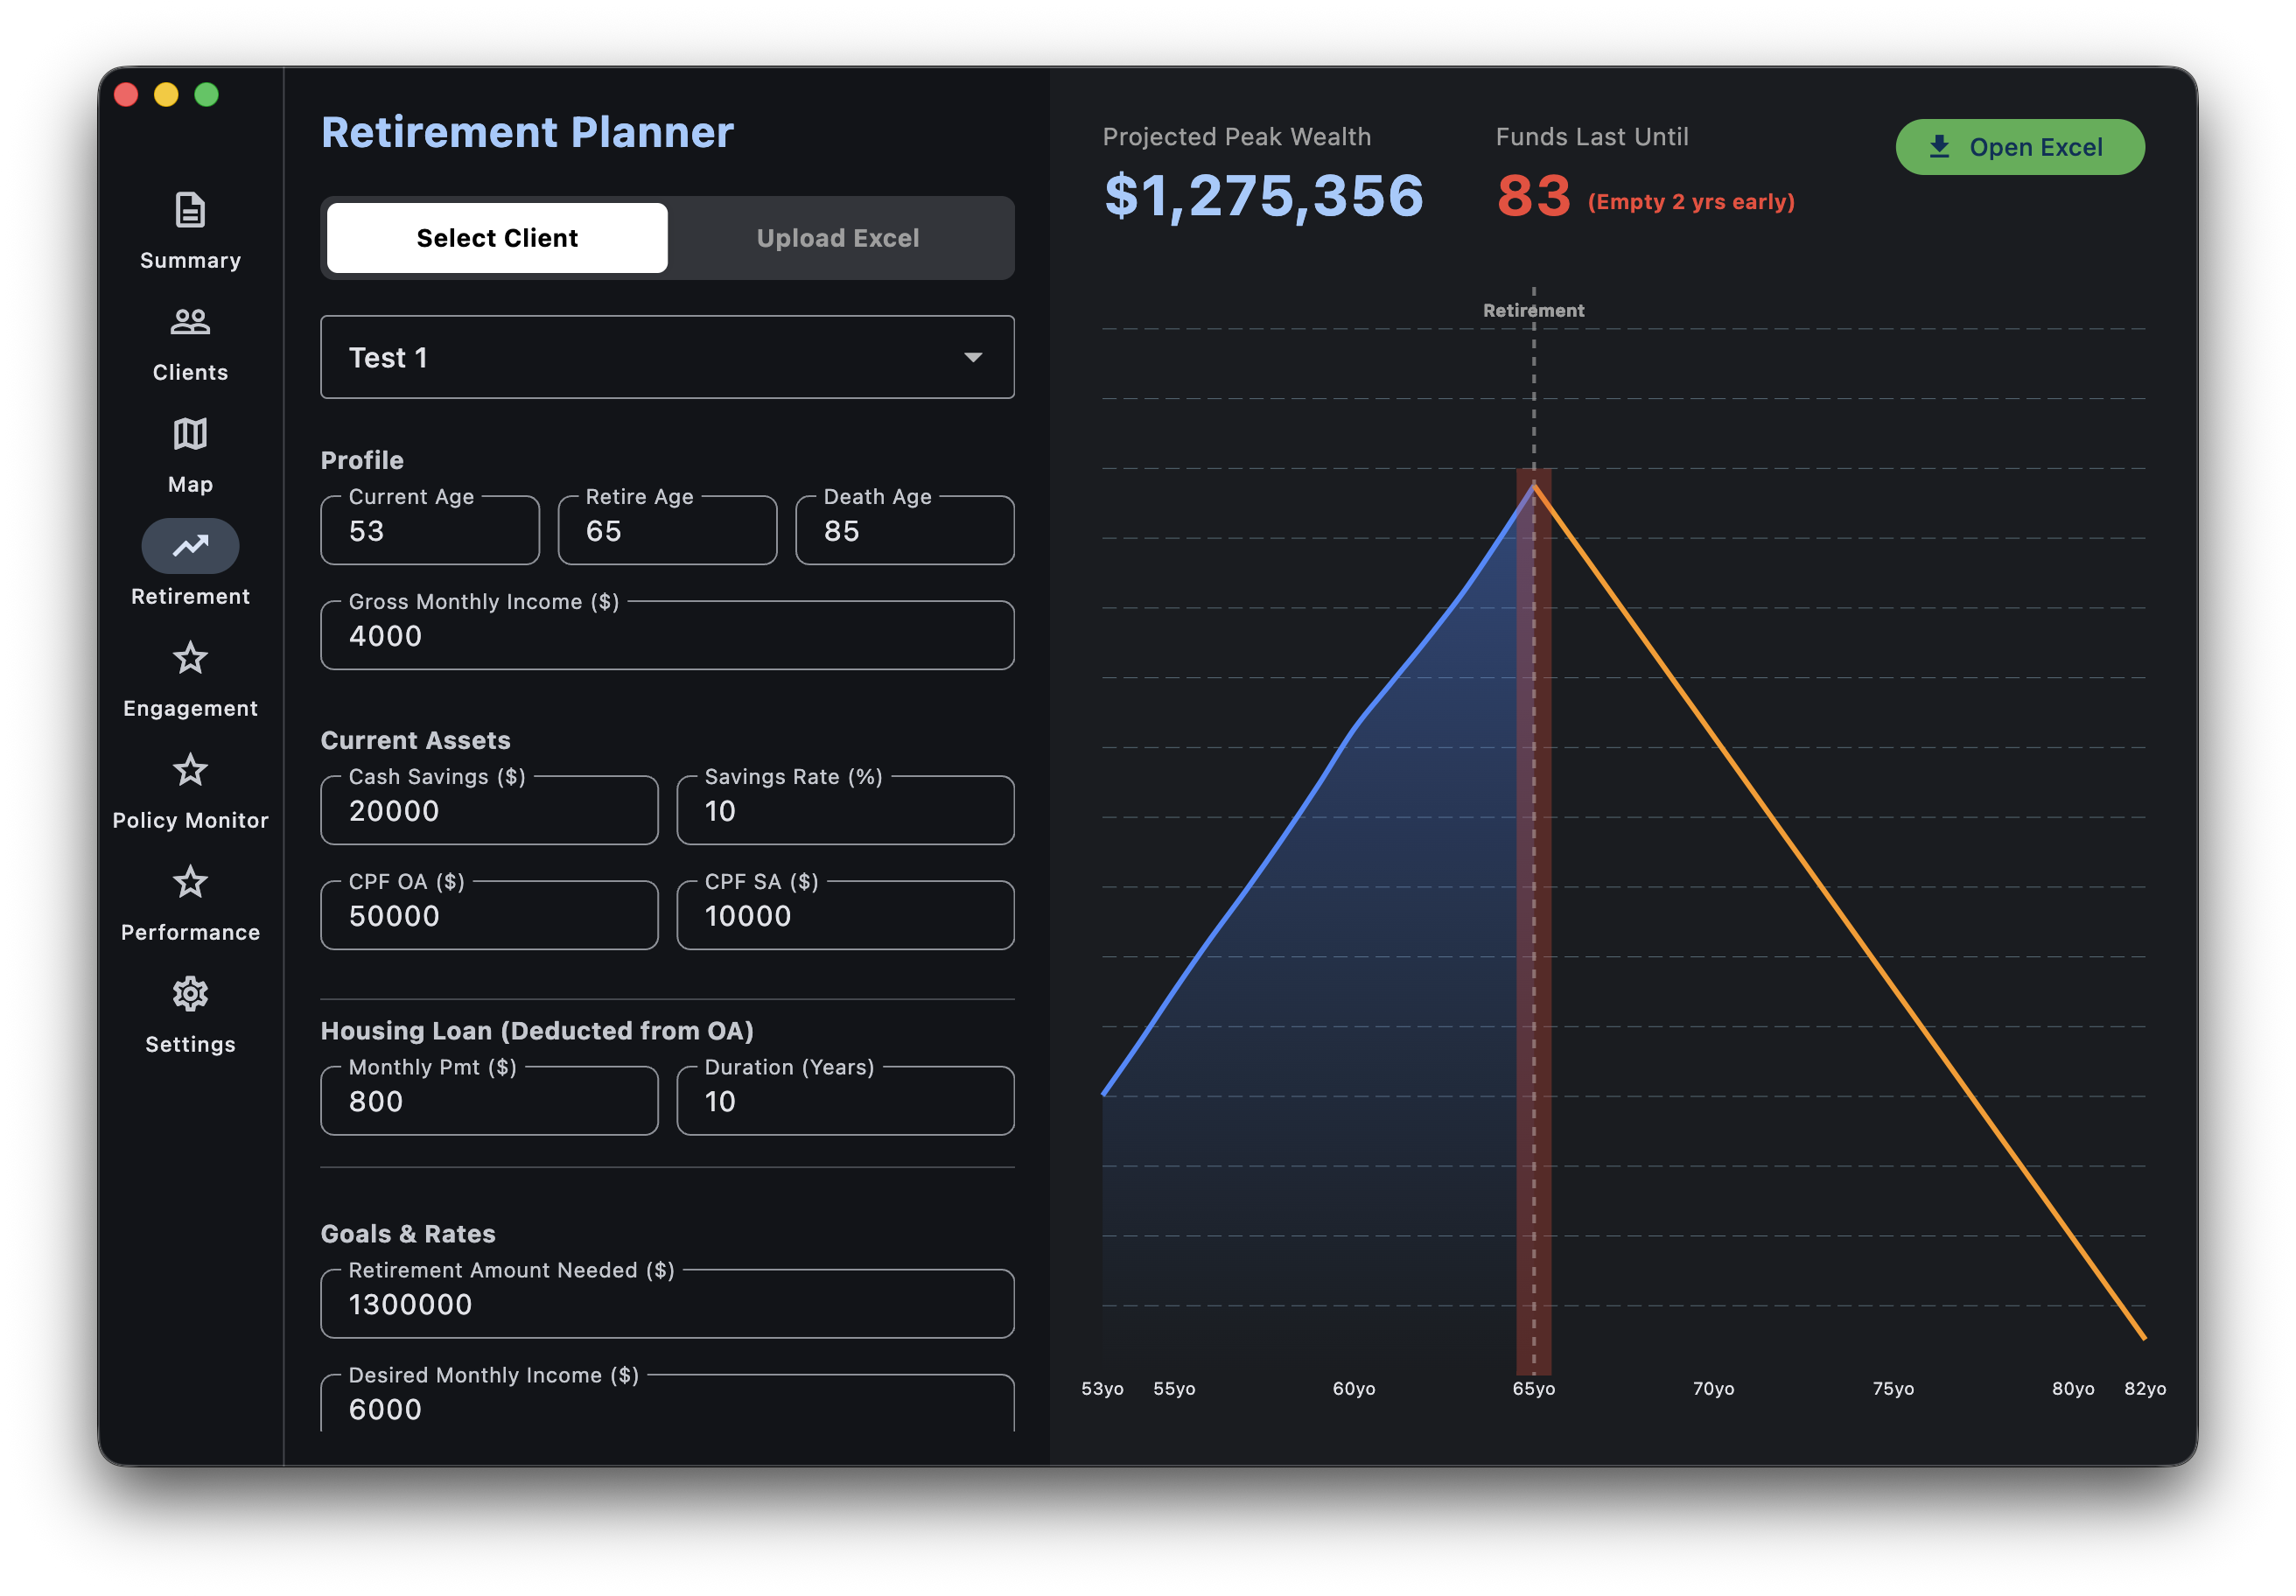Switch to Upload Excel tab

click(x=838, y=238)
